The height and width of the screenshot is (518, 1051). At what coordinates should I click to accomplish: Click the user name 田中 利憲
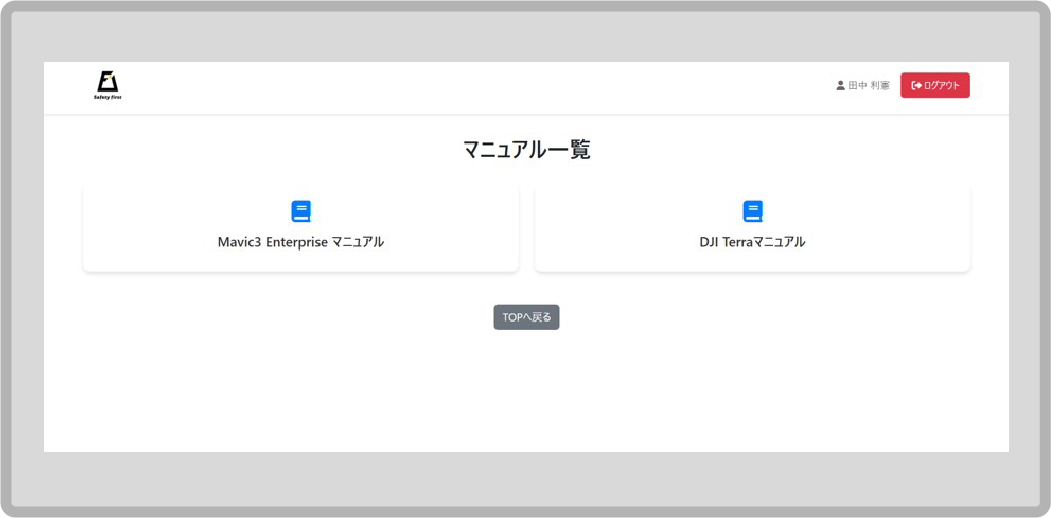click(869, 86)
